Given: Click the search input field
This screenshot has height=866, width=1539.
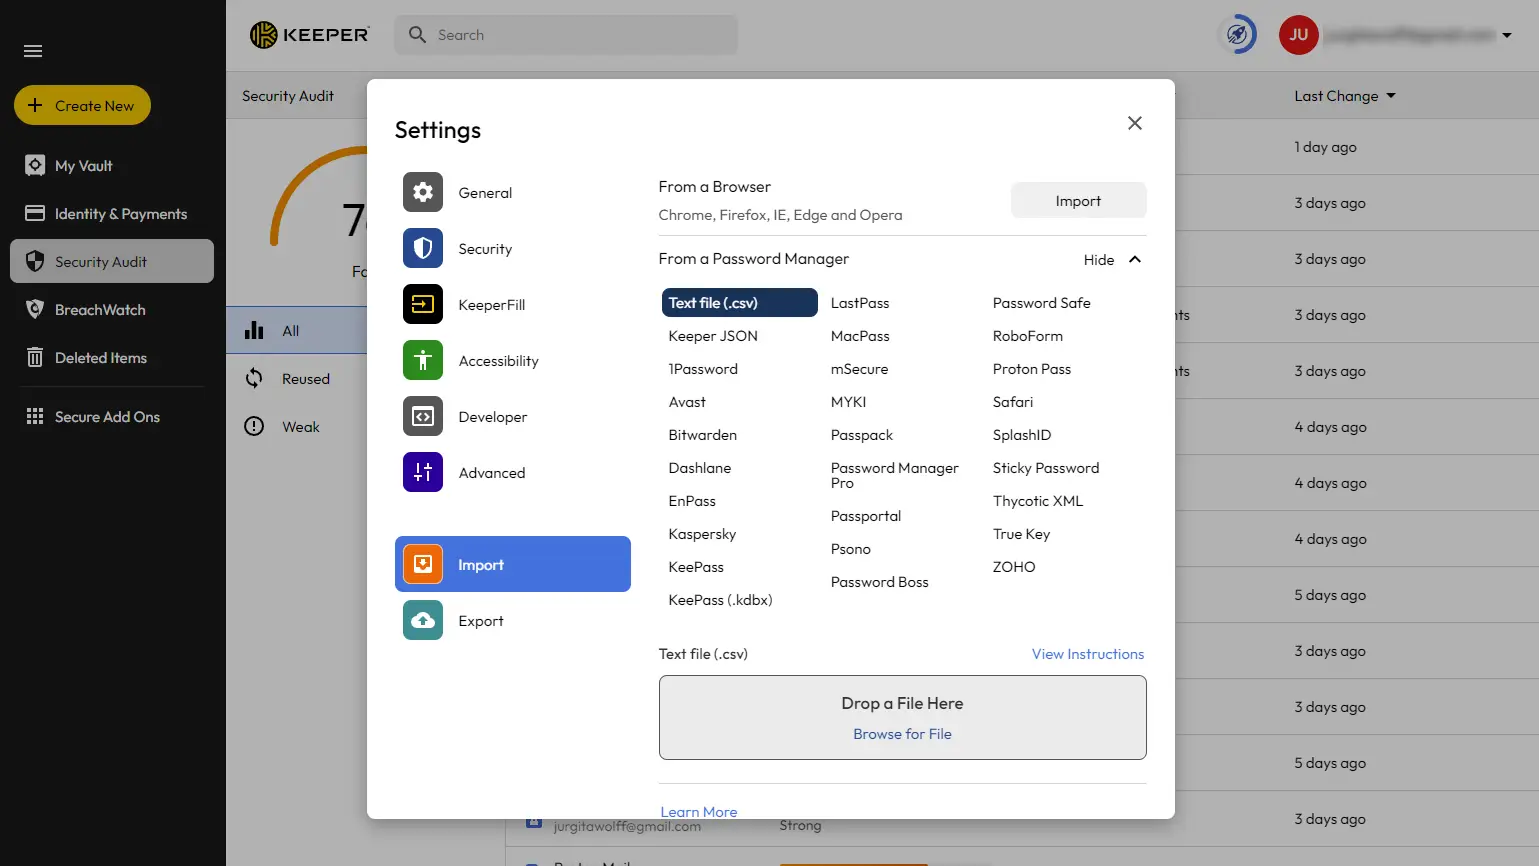Looking at the screenshot, I should click(x=566, y=35).
